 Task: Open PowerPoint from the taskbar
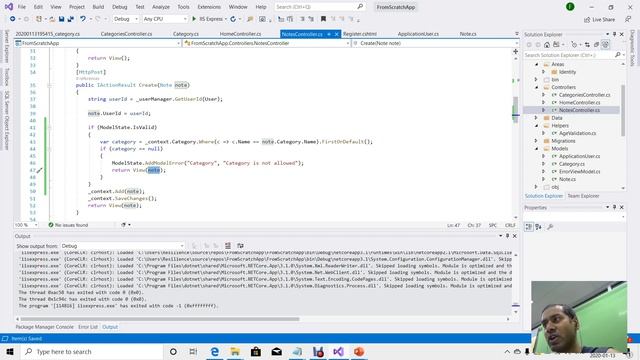click(359, 351)
